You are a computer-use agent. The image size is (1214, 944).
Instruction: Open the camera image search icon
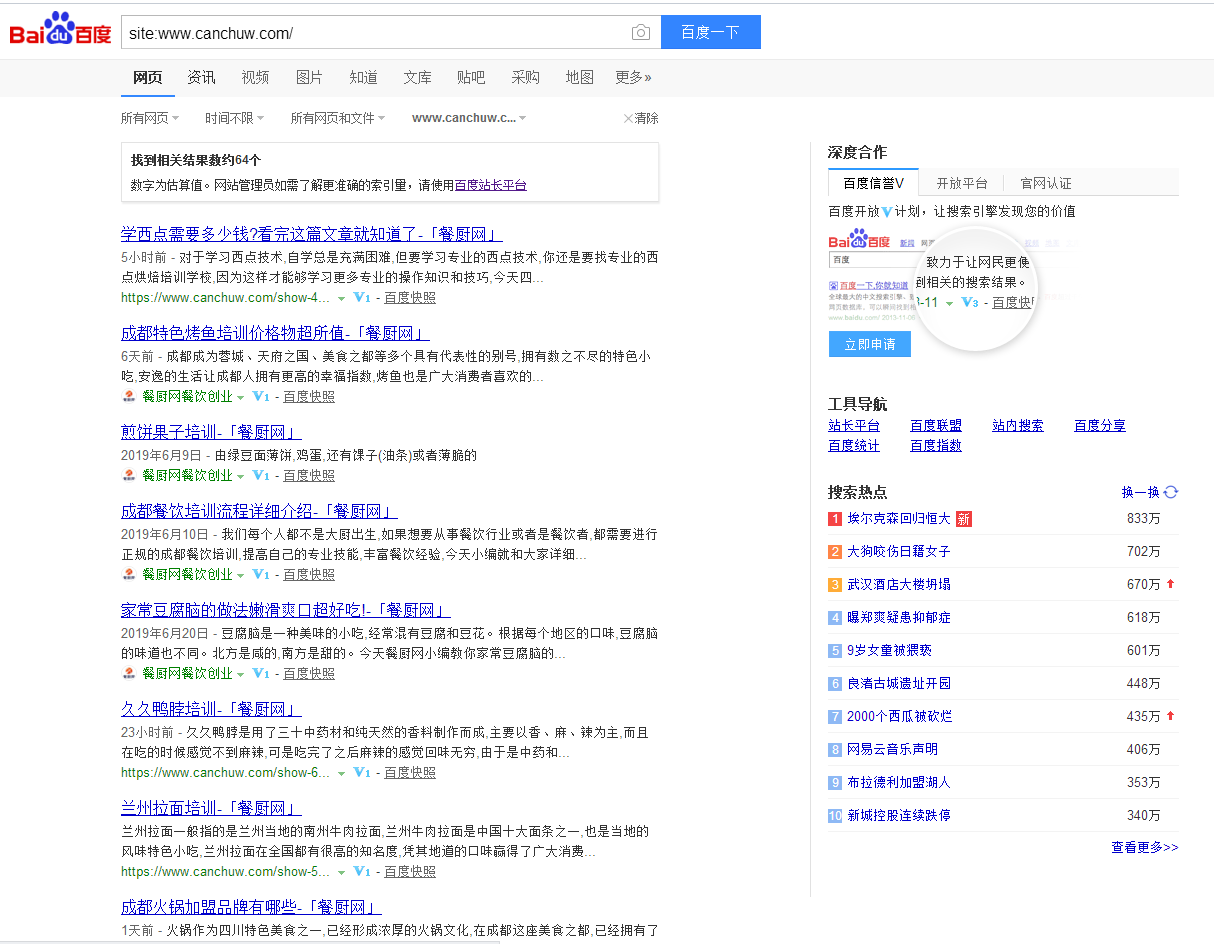point(641,32)
